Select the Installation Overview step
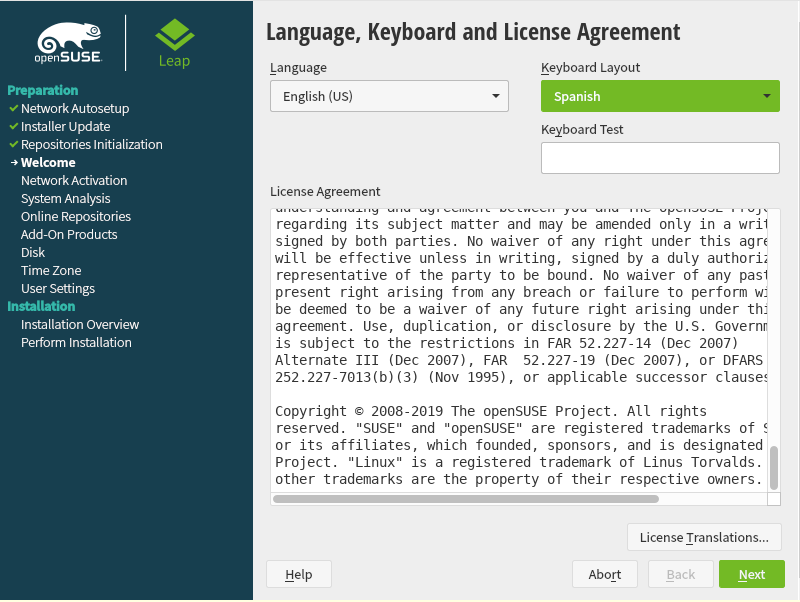The width and height of the screenshot is (800, 602). tap(80, 324)
